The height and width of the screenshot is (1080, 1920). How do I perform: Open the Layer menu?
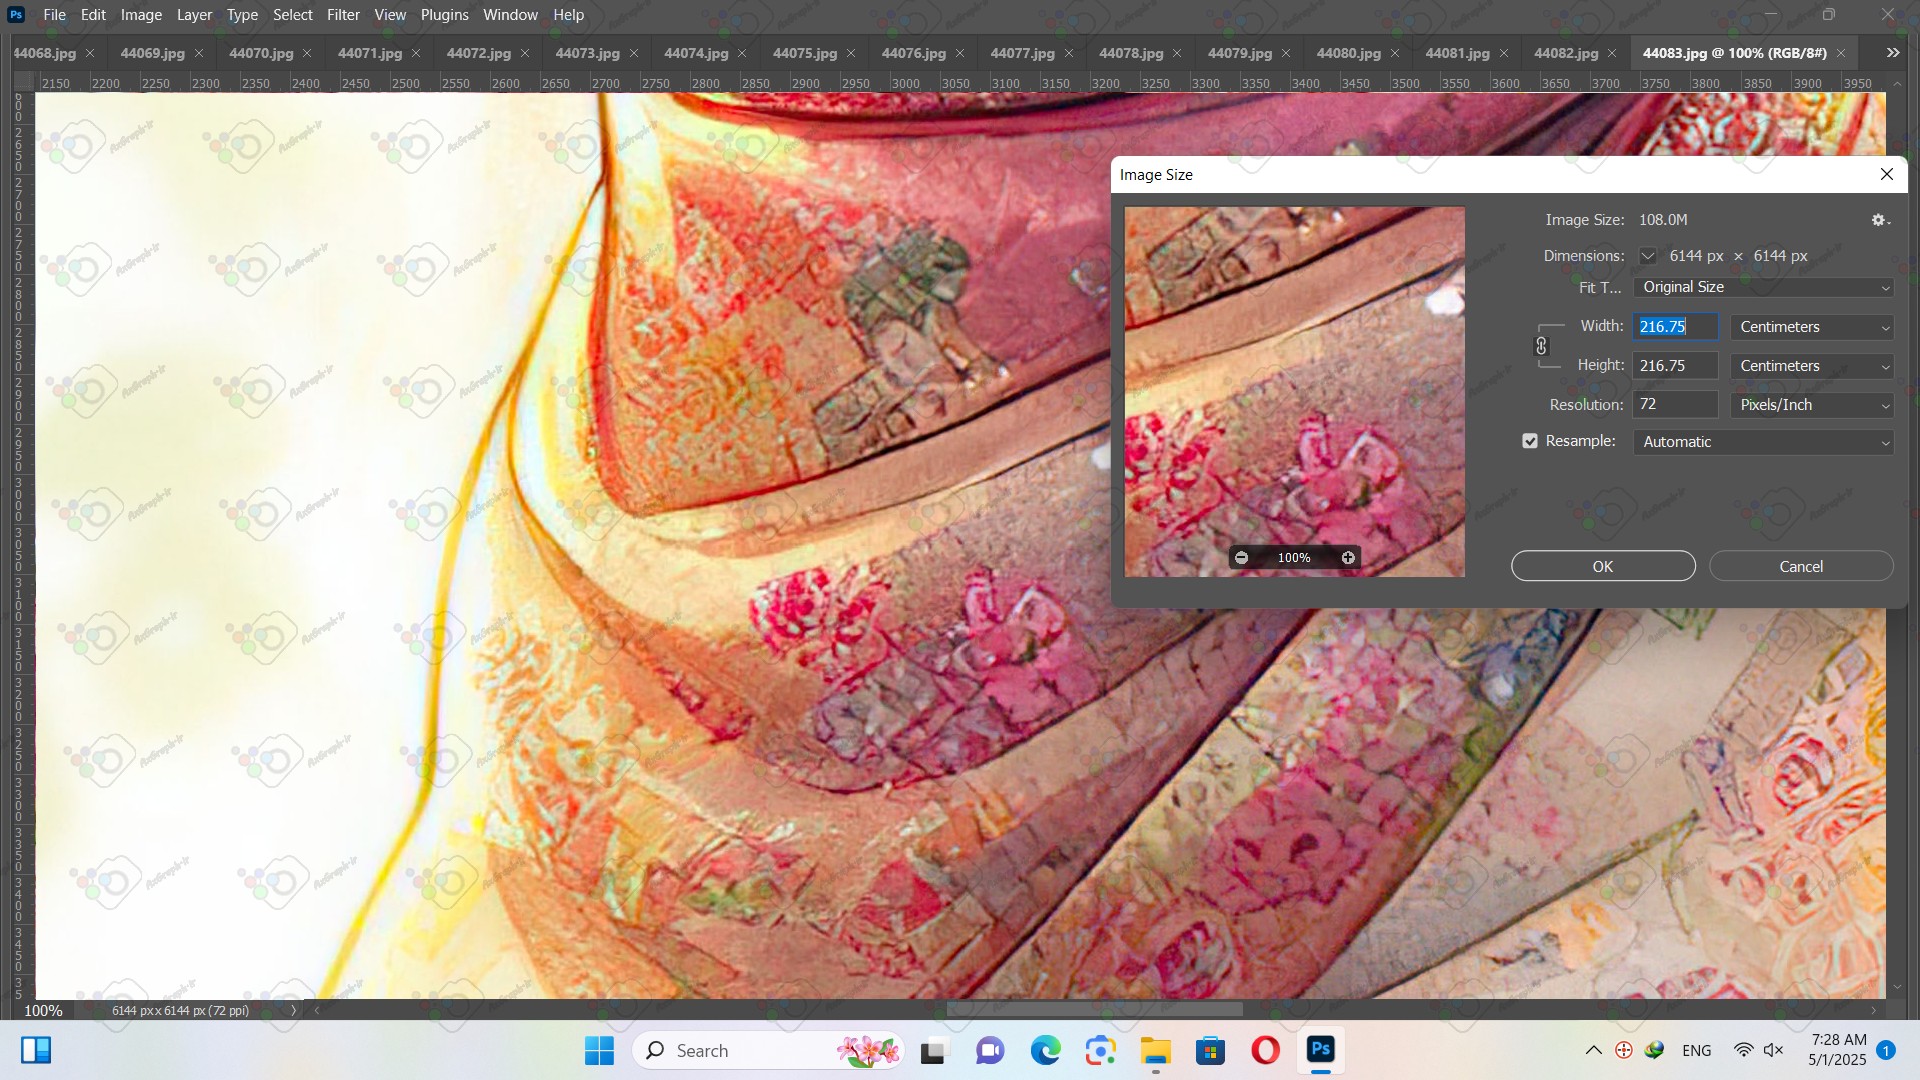[194, 15]
